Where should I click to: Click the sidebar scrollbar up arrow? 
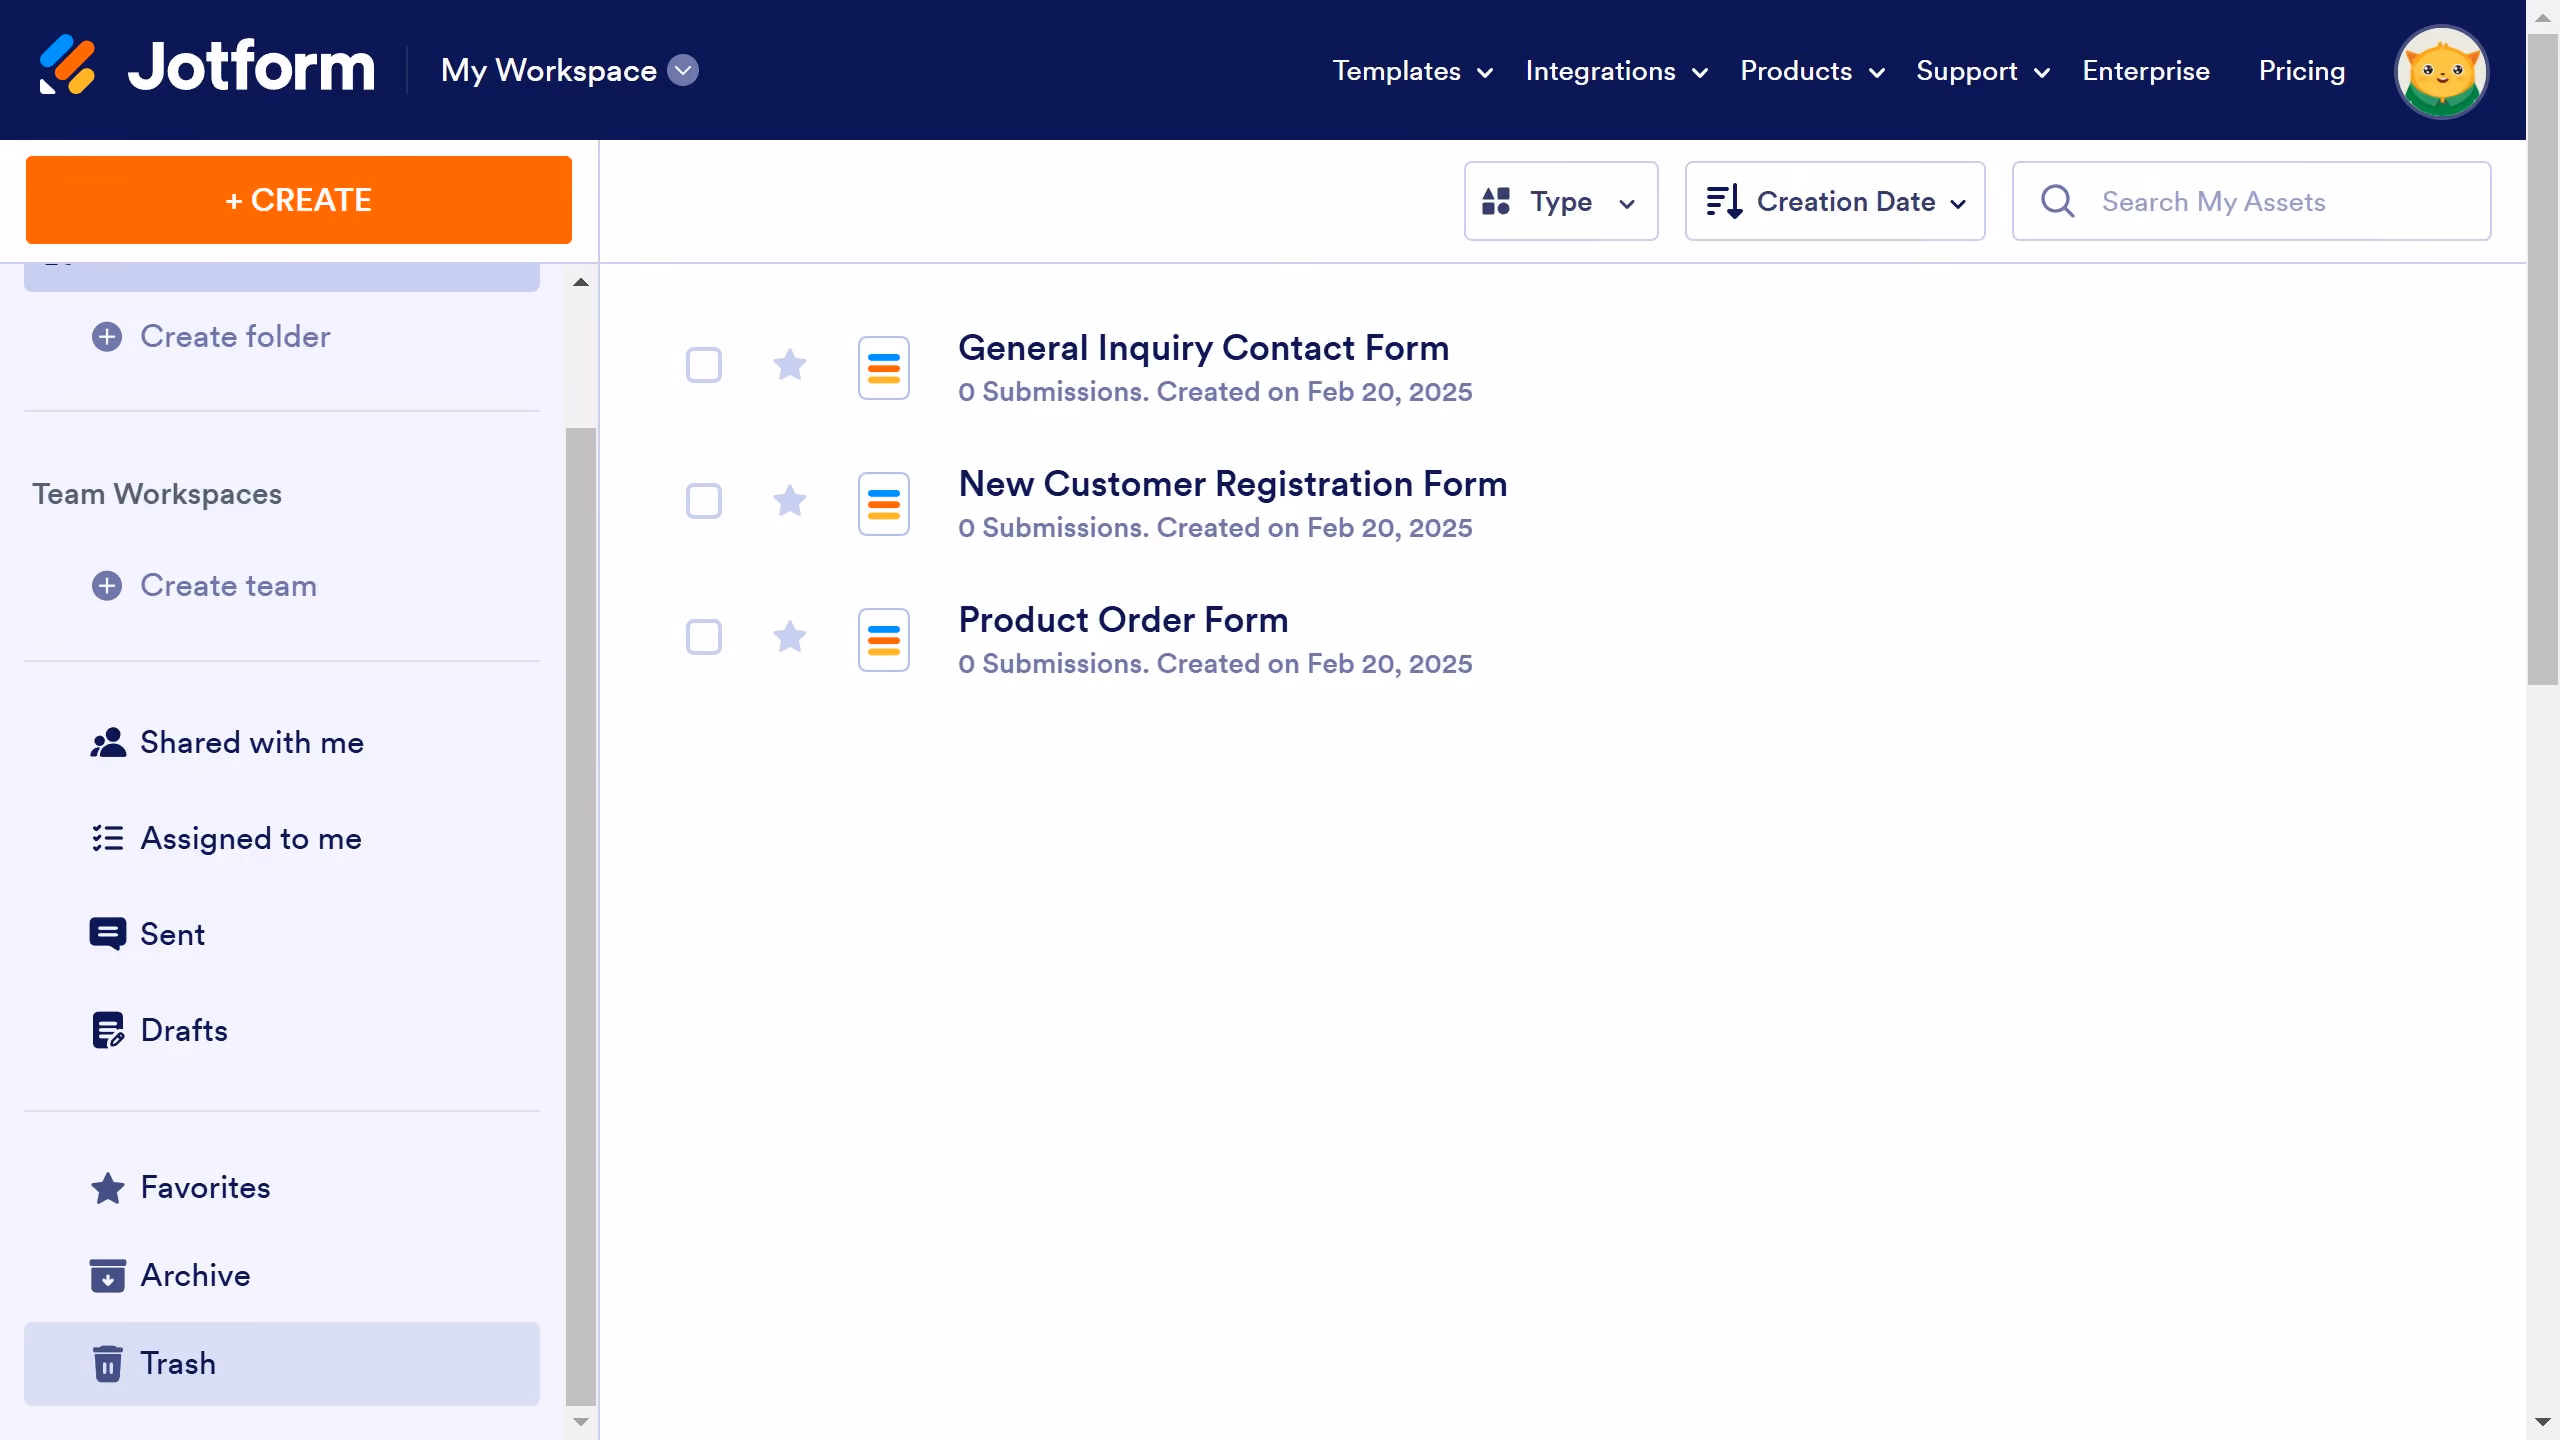[x=581, y=282]
